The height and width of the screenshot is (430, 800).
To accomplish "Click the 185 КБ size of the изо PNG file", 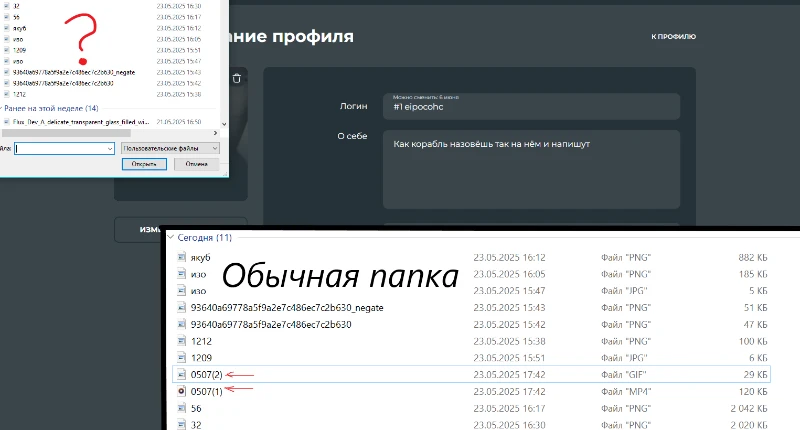I will click(x=753, y=274).
